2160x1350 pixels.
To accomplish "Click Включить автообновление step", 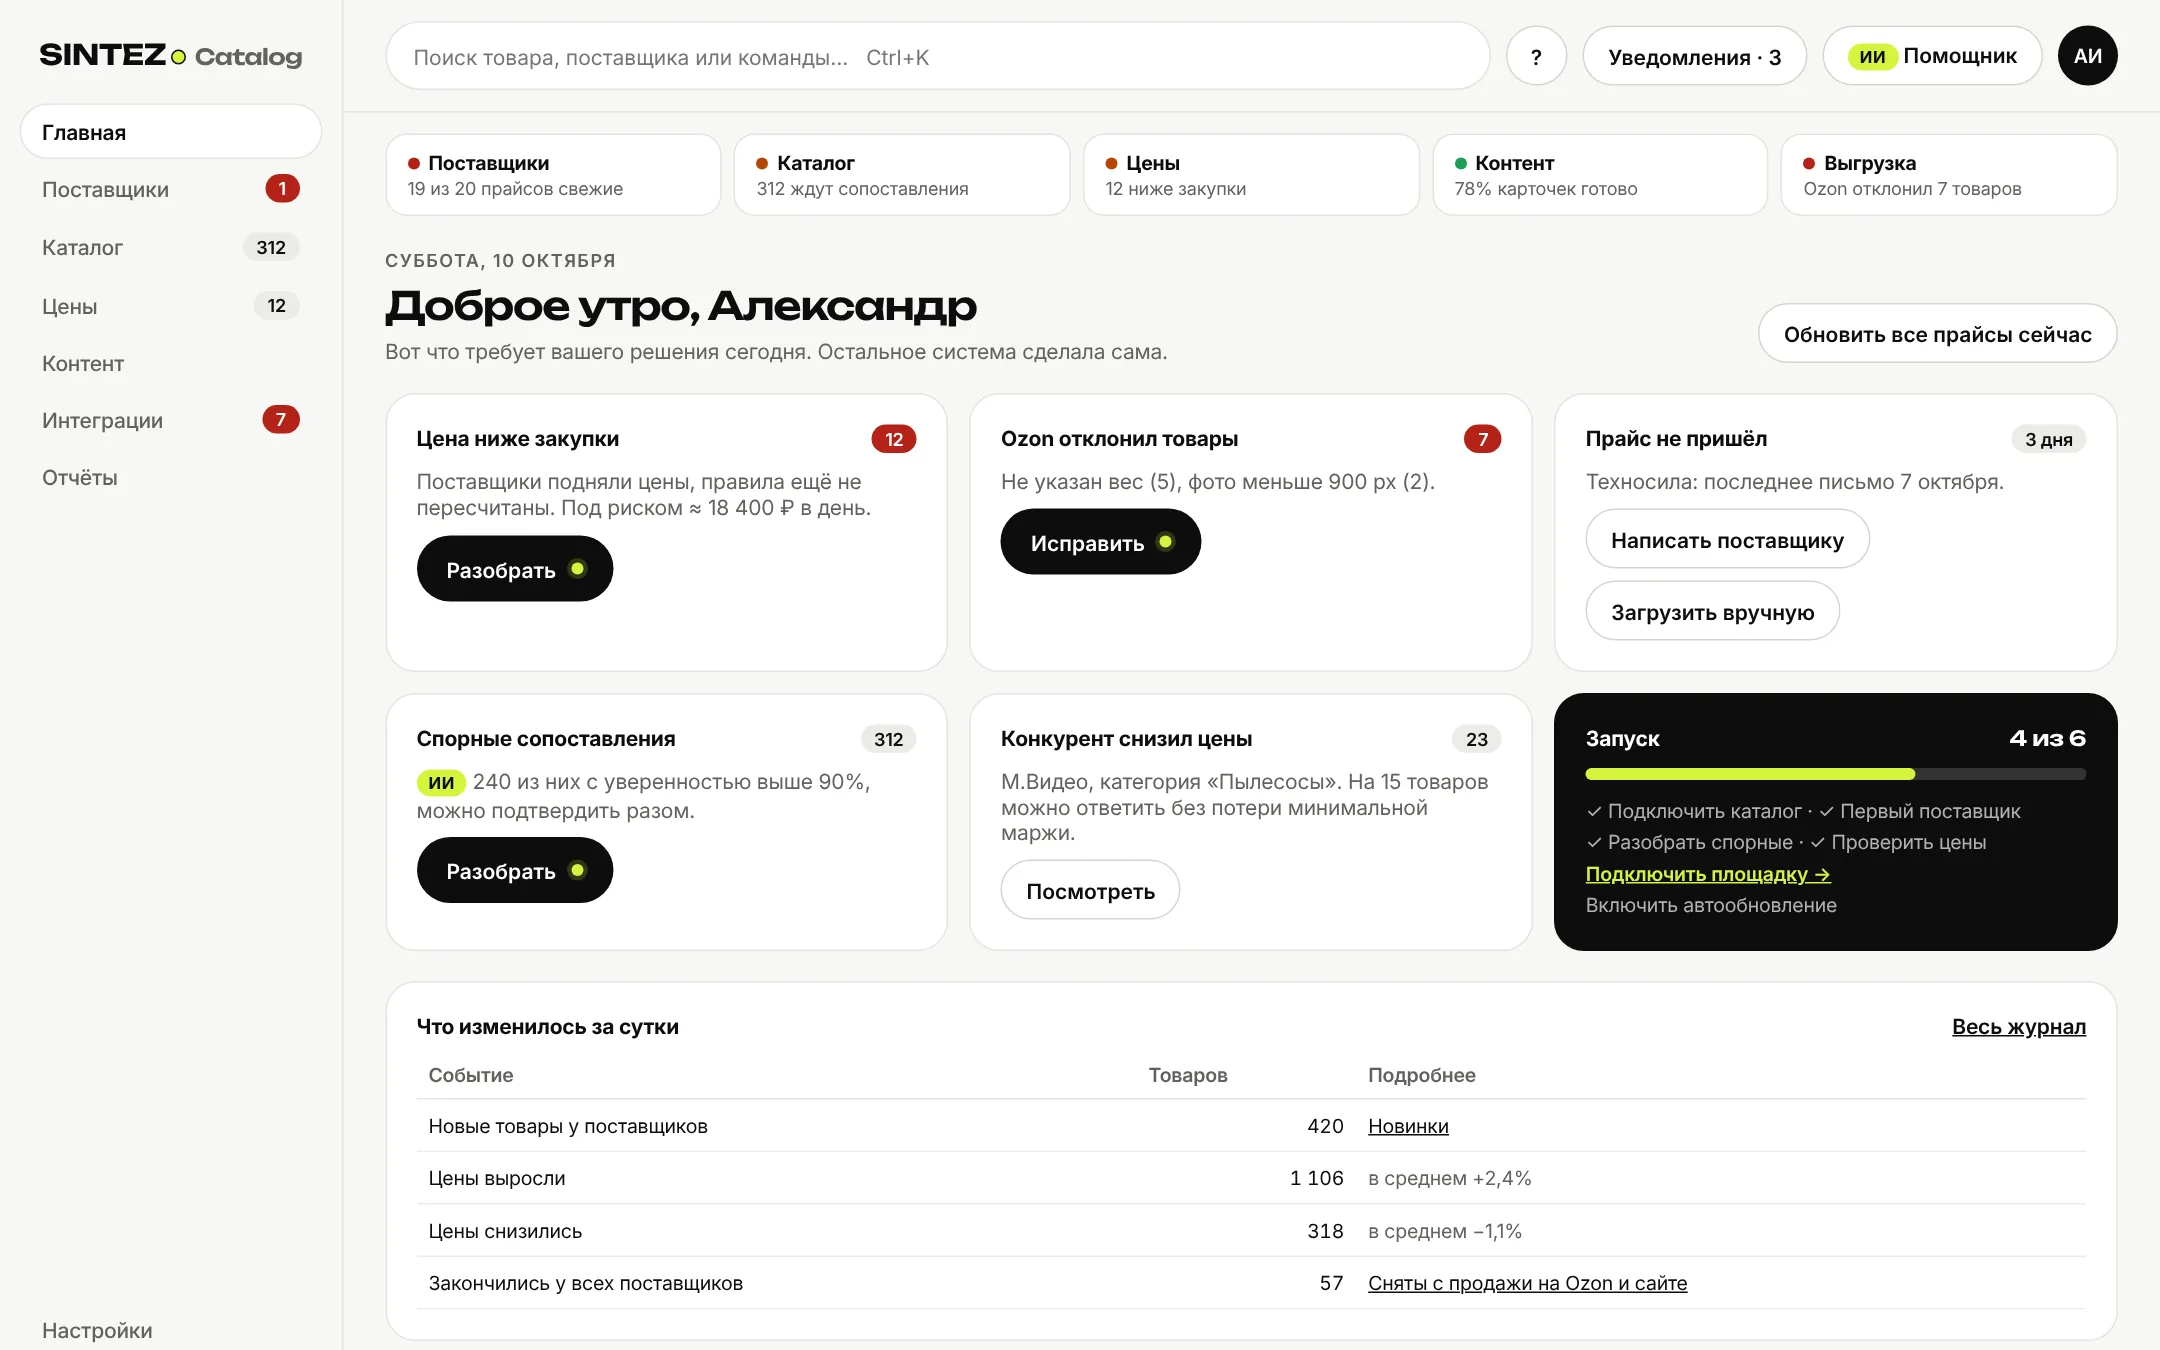I will 1711,905.
